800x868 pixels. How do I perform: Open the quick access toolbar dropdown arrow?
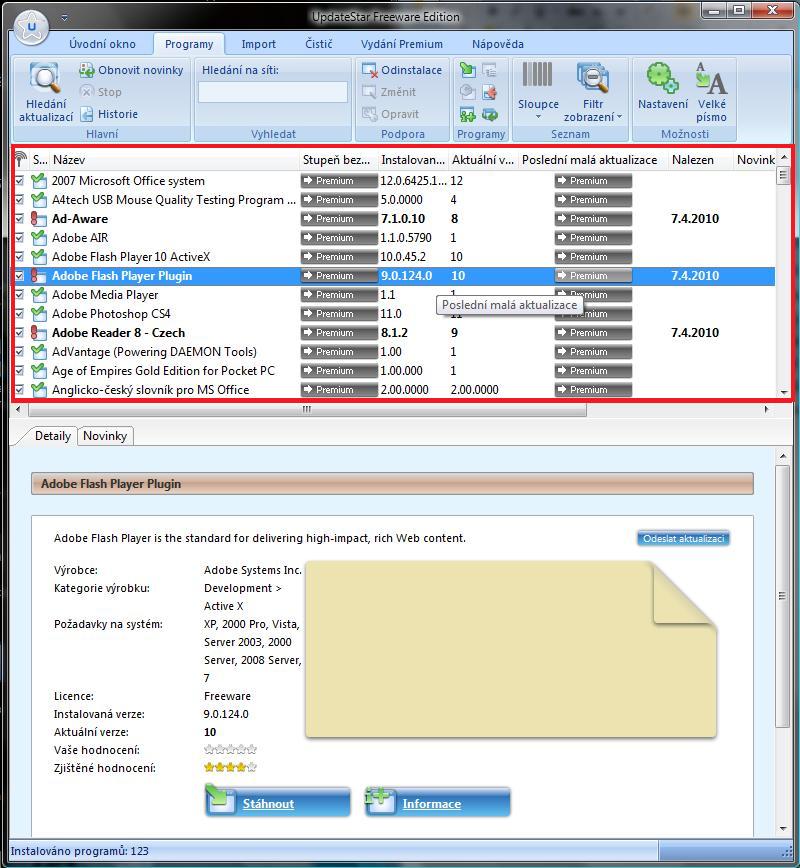pyautogui.click(x=65, y=18)
